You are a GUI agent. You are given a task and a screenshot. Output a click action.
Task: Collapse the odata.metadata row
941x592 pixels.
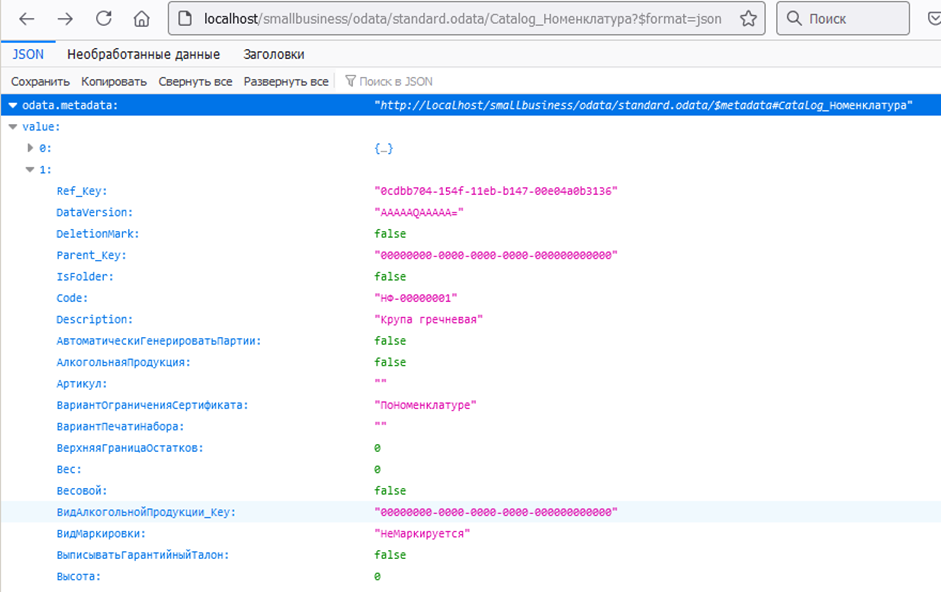tap(12, 105)
